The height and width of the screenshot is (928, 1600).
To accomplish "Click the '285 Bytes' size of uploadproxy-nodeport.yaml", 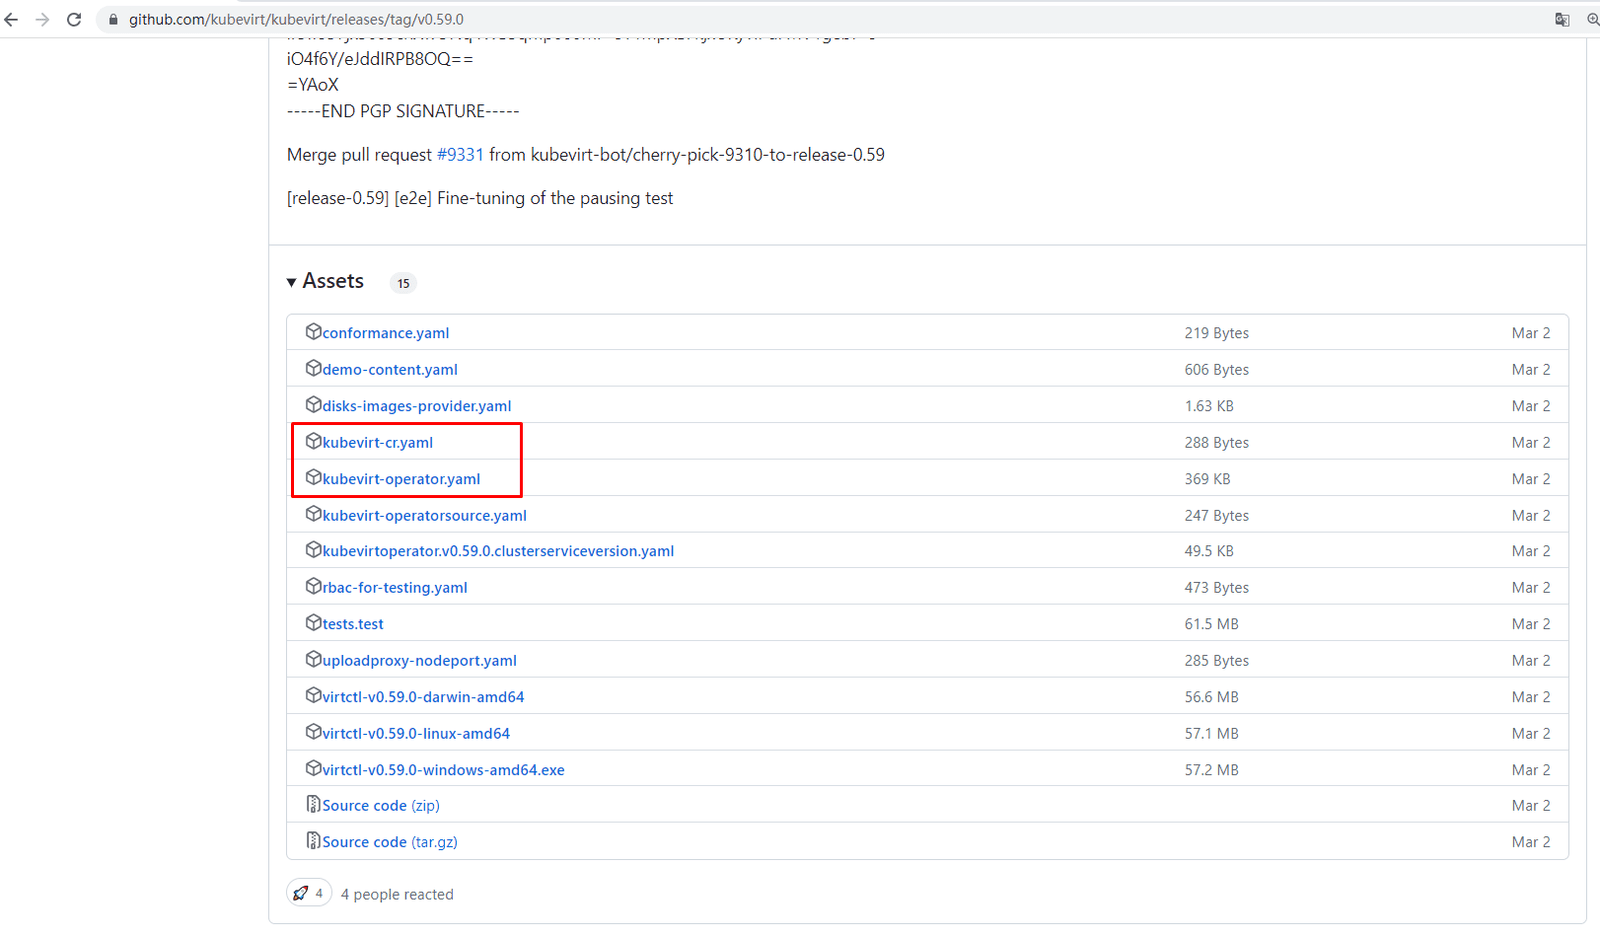I will [x=1217, y=660].
